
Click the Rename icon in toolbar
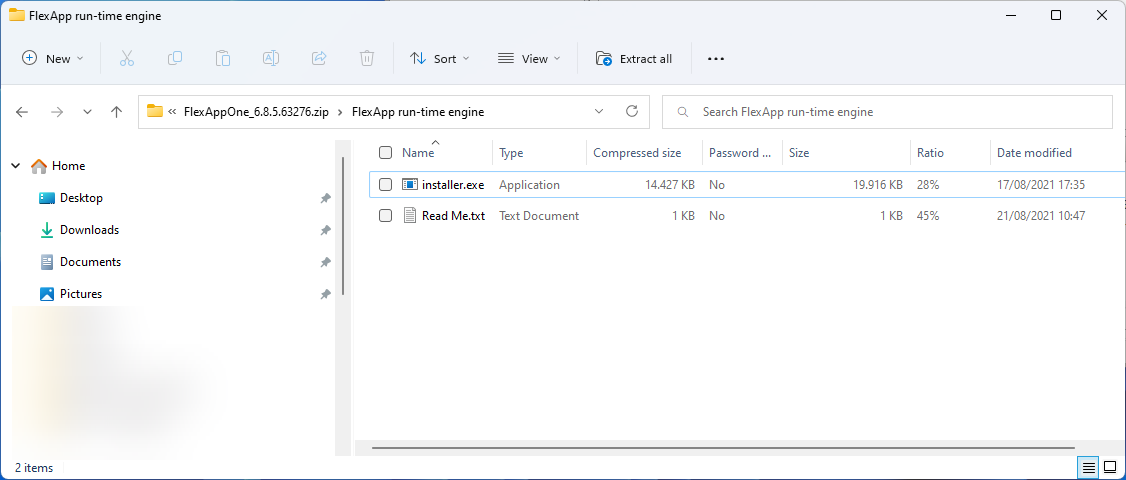click(271, 59)
